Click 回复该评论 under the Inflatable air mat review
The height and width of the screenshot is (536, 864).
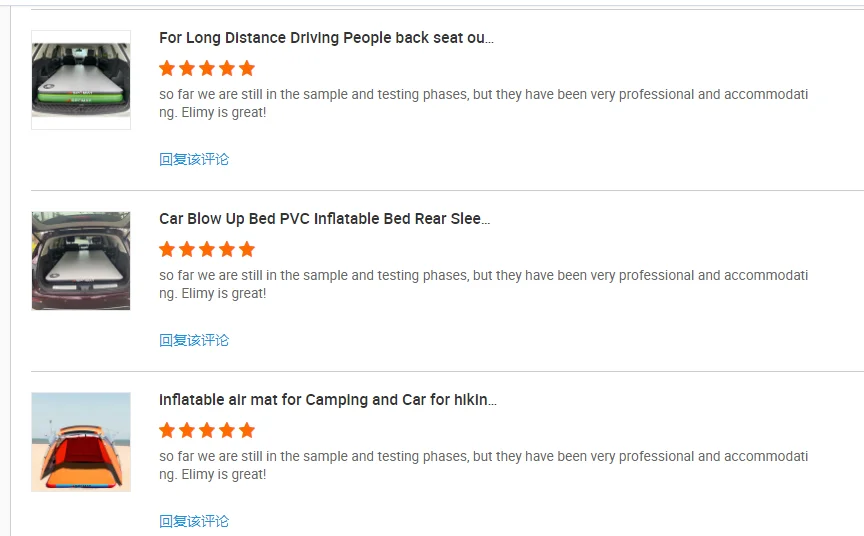tap(194, 521)
